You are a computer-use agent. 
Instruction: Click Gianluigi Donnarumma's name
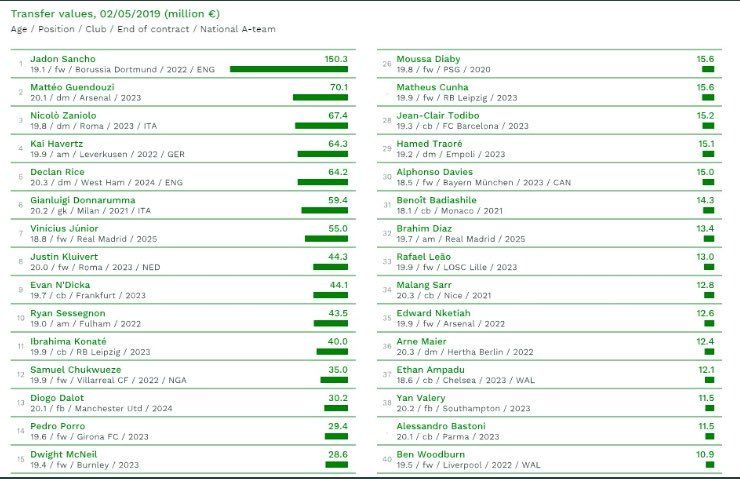coord(82,200)
